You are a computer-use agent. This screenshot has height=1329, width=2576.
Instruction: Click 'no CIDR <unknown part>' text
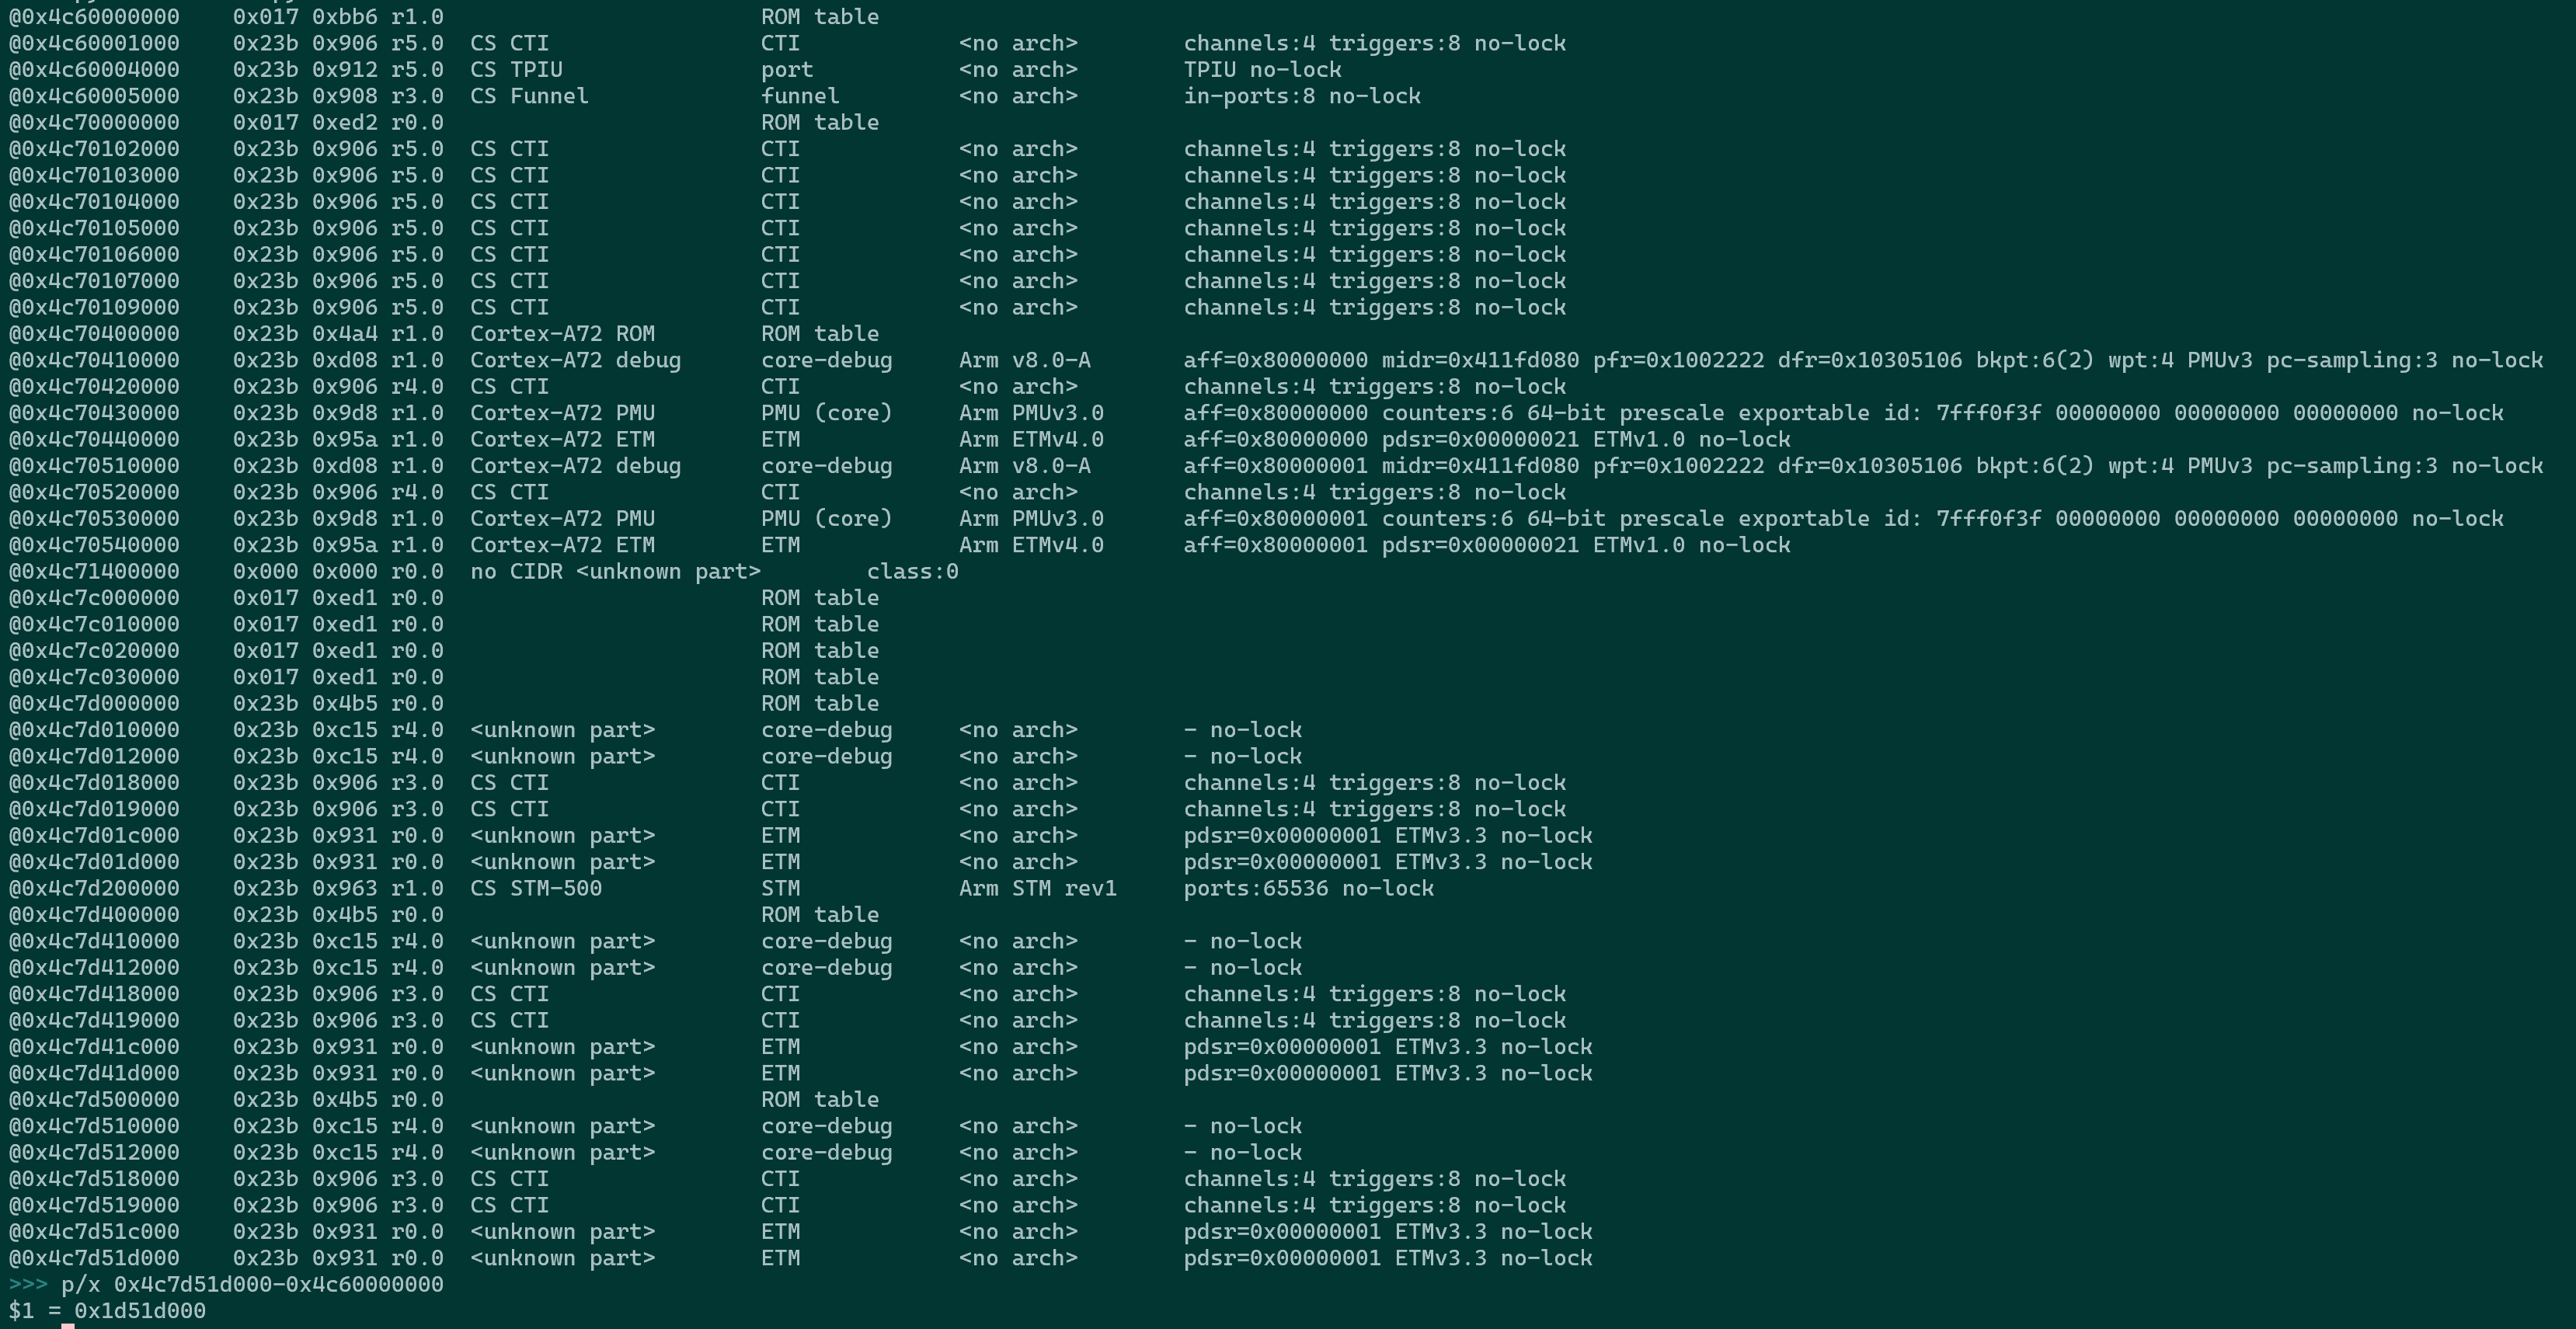(x=615, y=571)
